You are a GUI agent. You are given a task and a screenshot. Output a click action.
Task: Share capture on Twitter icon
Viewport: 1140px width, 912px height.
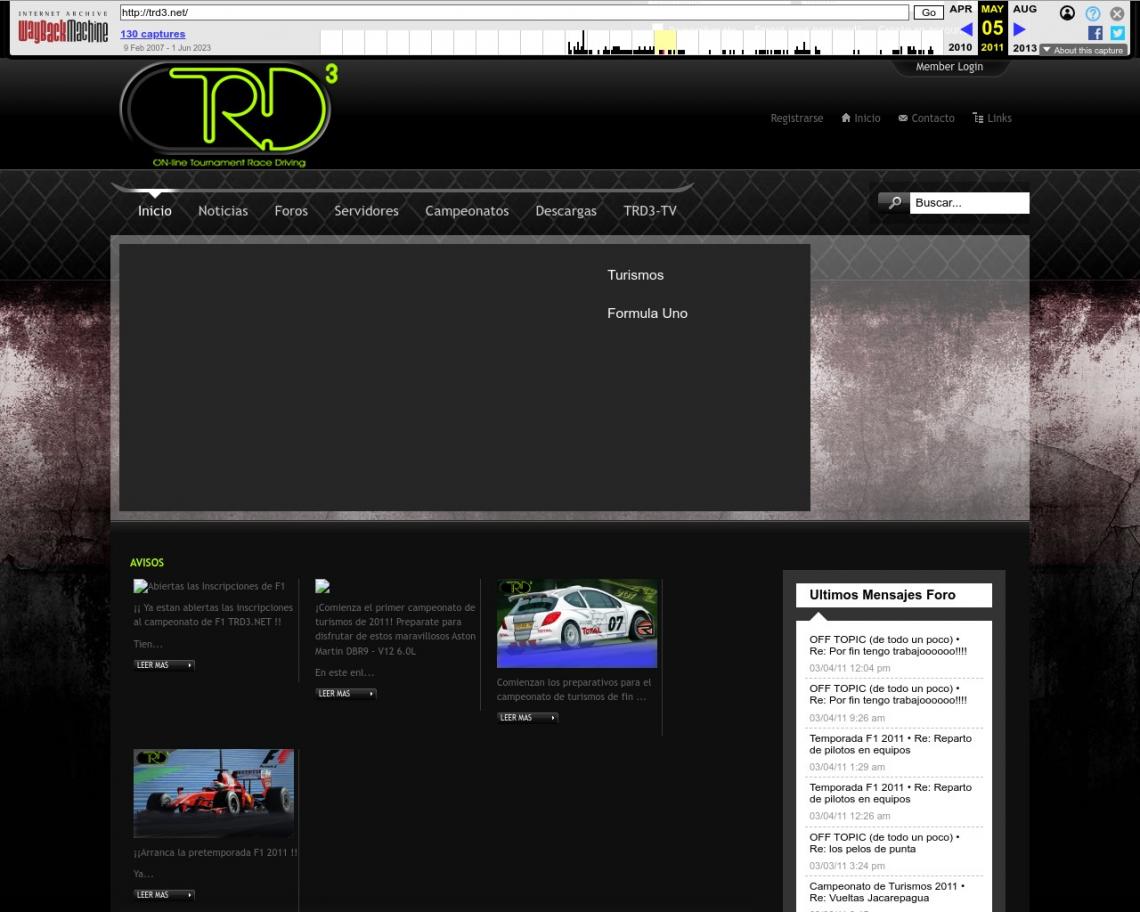tap(1117, 33)
